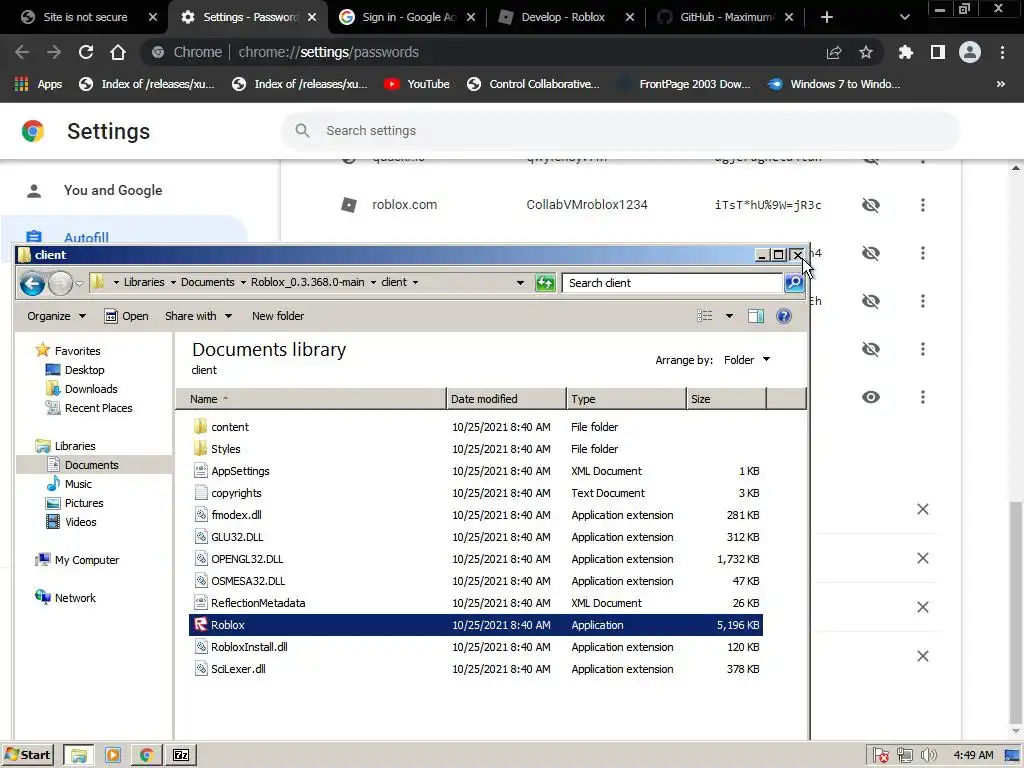Open Chrome three-dot menu
The height and width of the screenshot is (768, 1024).
click(1002, 52)
